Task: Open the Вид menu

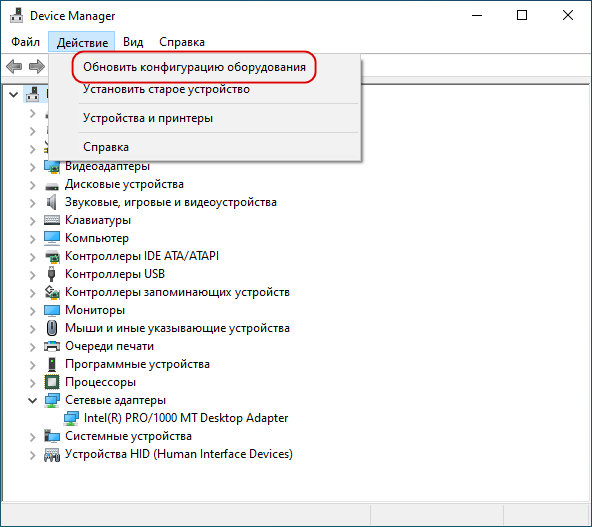Action: tap(133, 42)
